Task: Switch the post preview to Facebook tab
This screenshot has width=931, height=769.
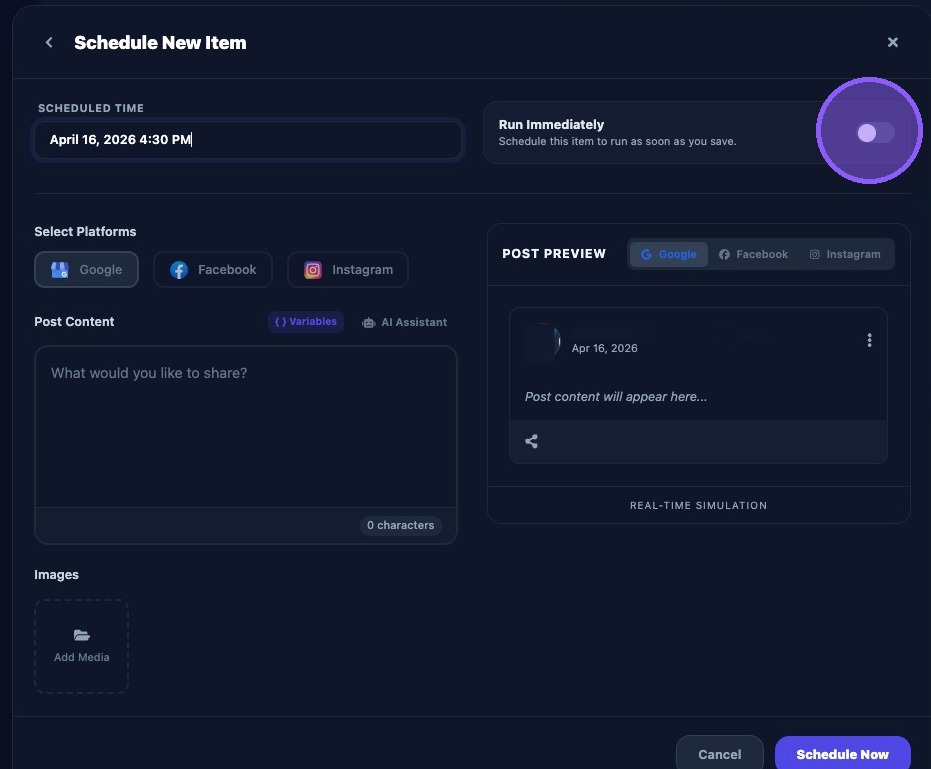Action: coord(753,254)
